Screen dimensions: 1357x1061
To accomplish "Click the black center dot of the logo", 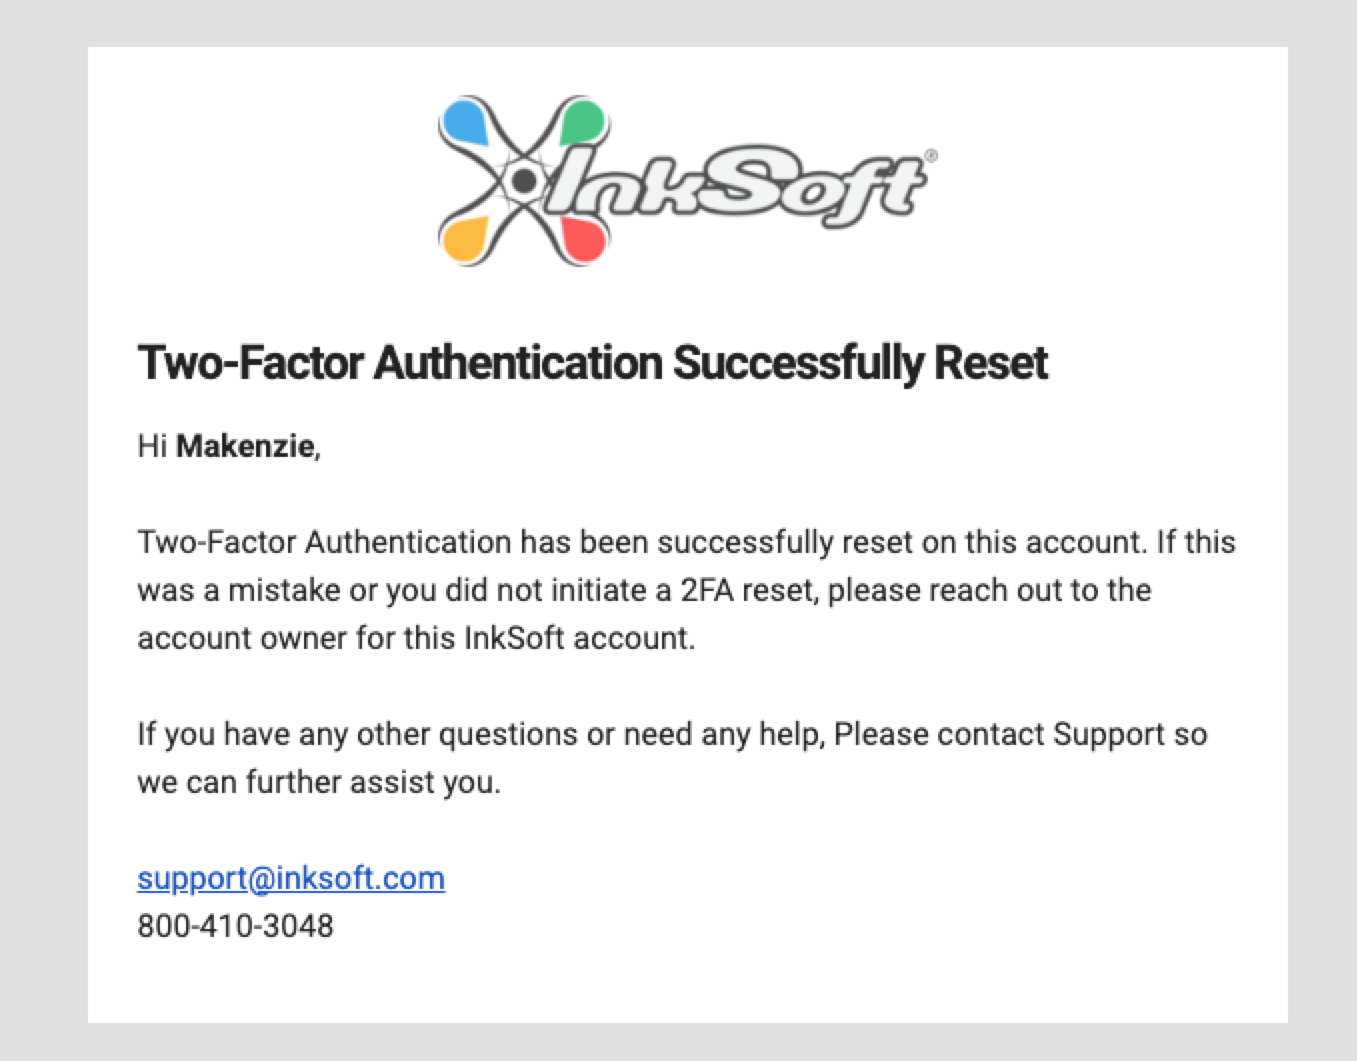I will (x=523, y=181).
